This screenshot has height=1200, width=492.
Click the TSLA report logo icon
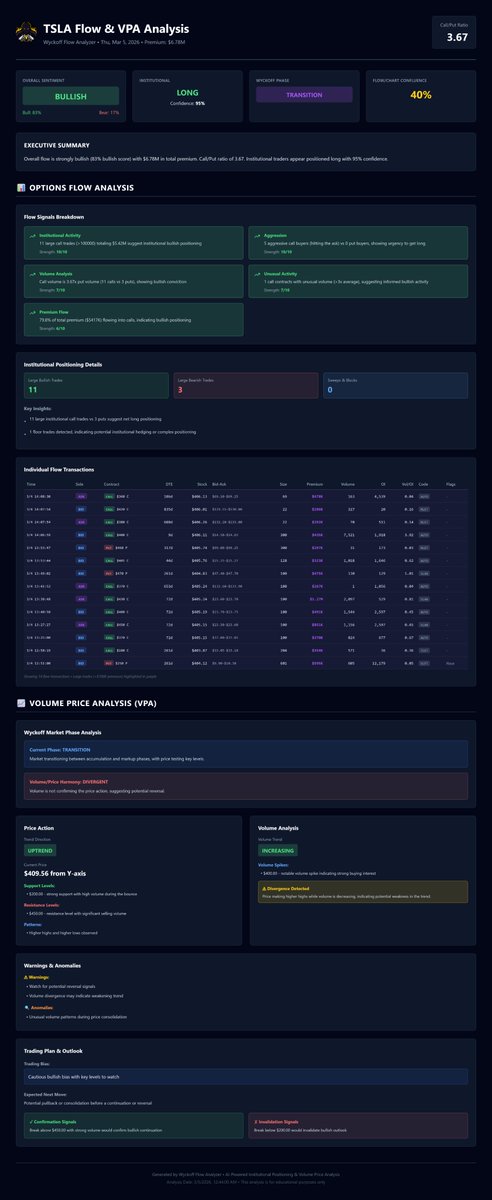tap(26, 33)
